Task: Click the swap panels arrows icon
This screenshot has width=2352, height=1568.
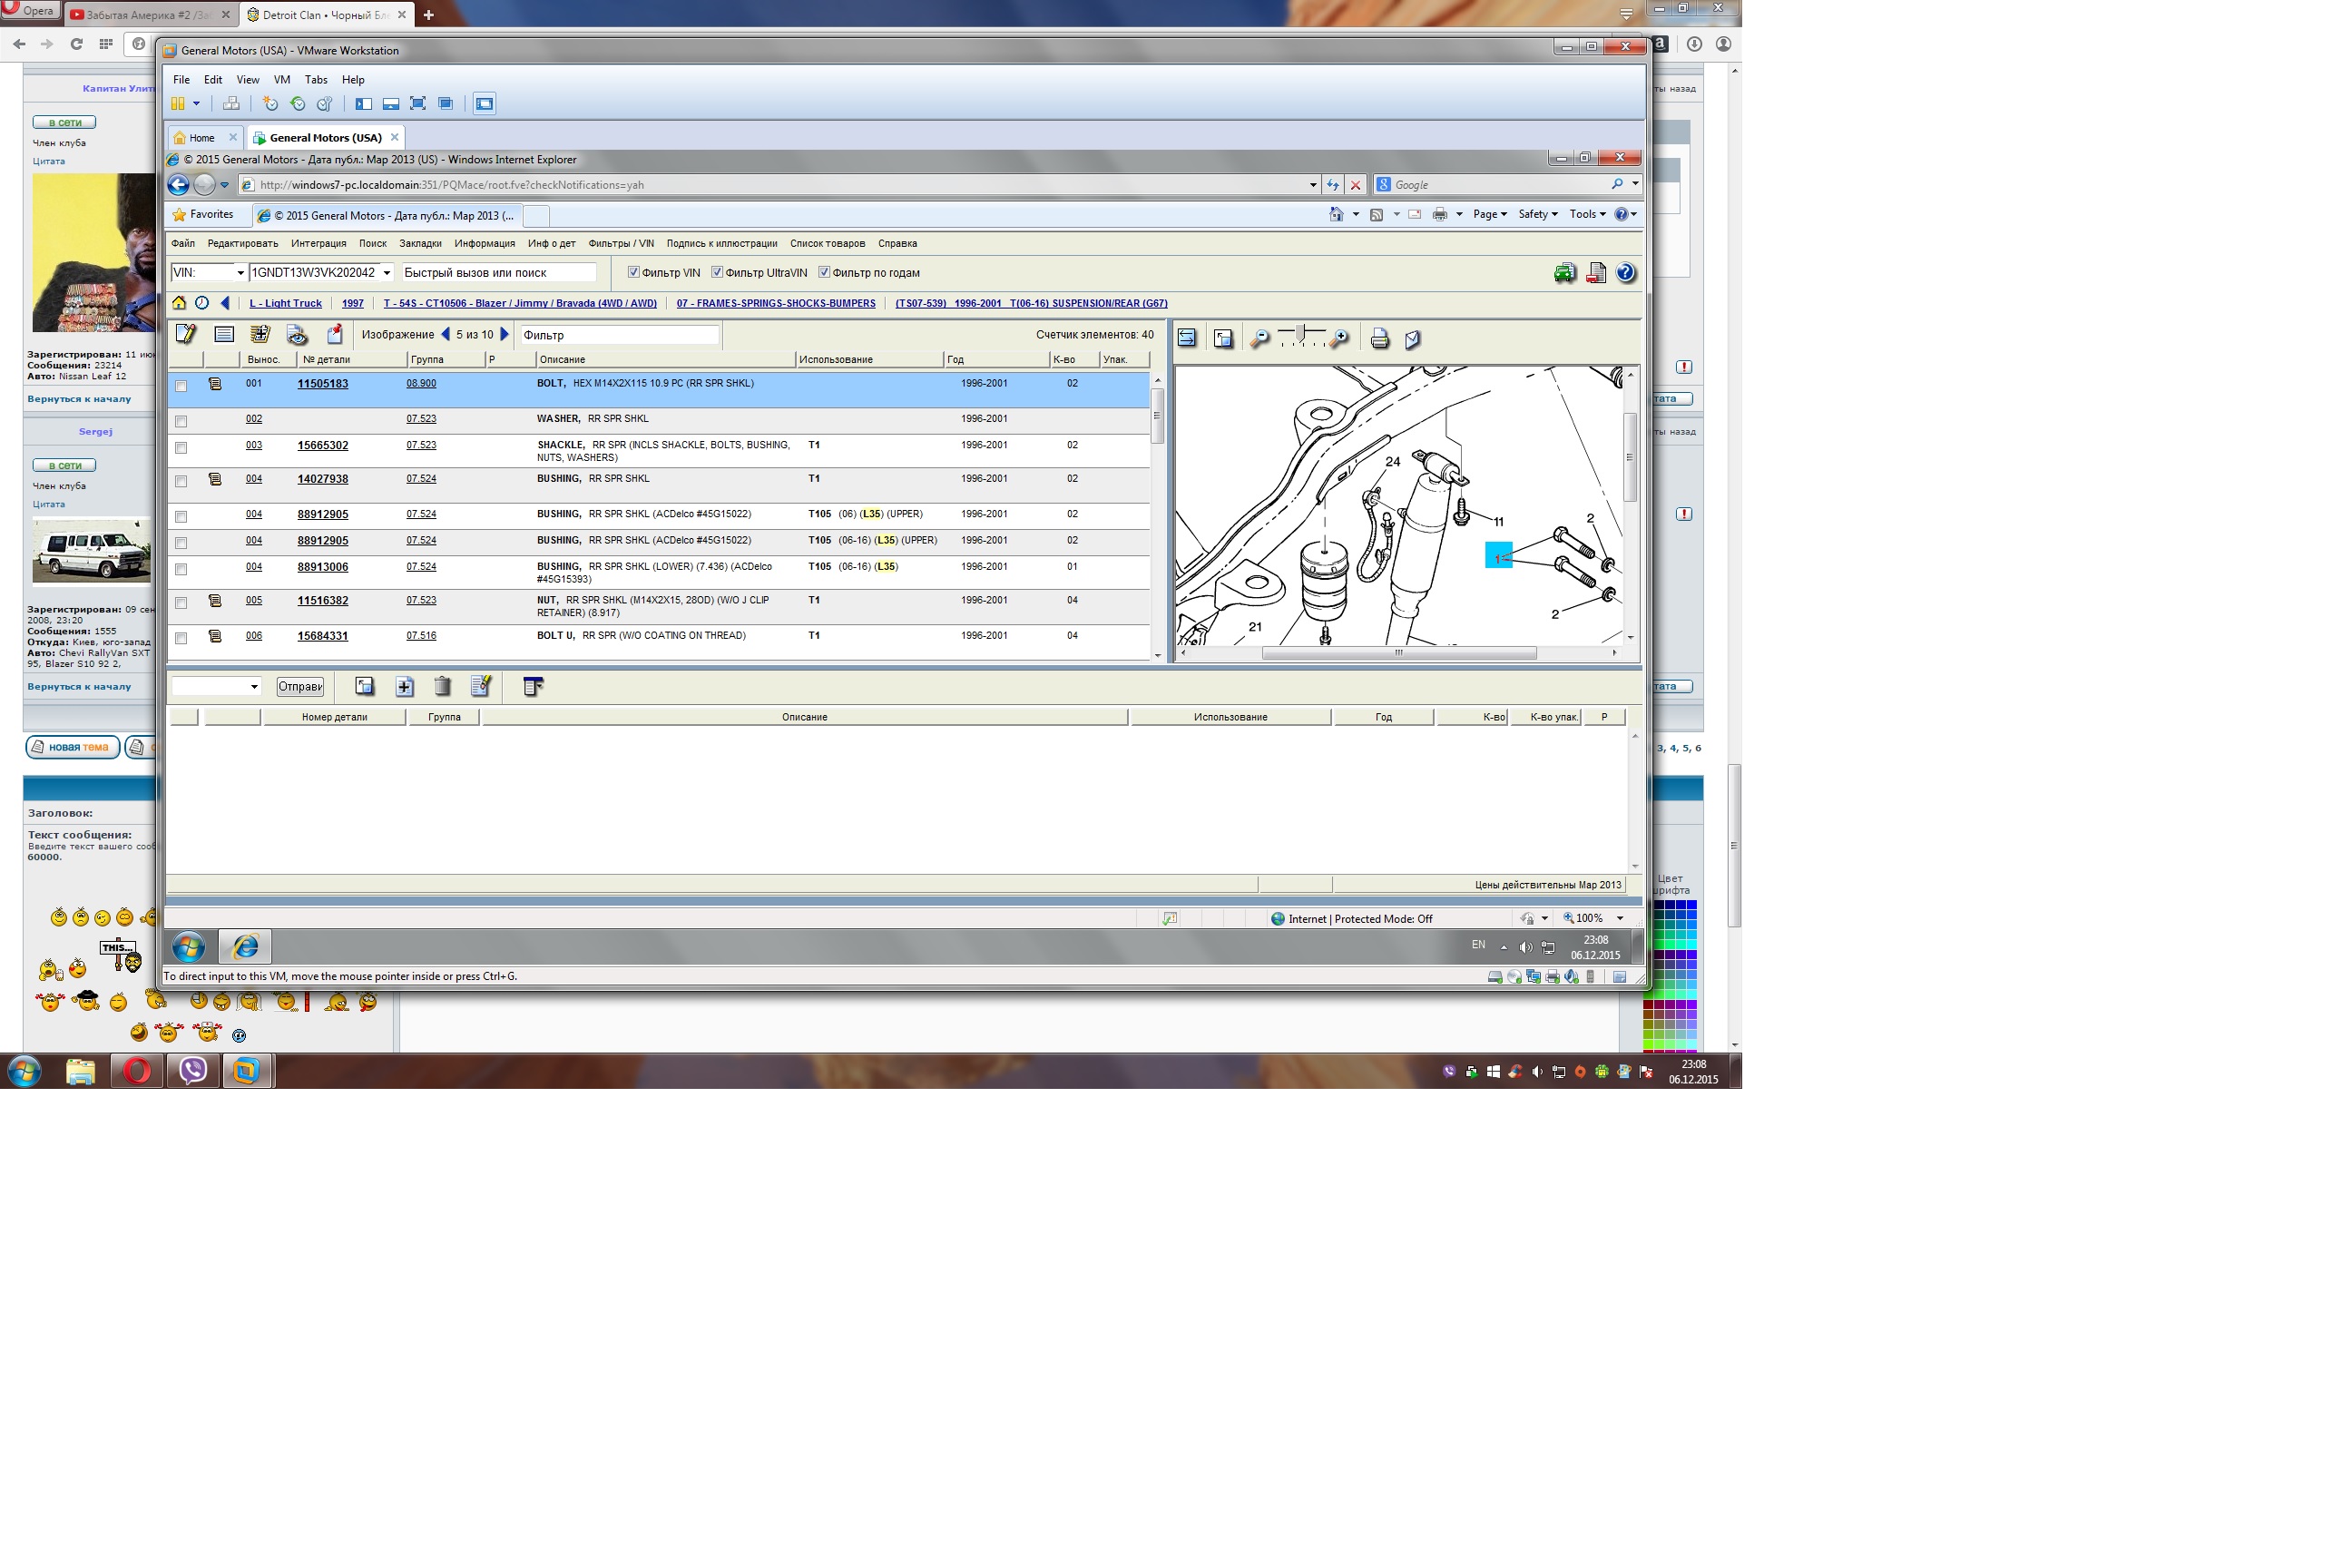Action: click(x=1186, y=338)
